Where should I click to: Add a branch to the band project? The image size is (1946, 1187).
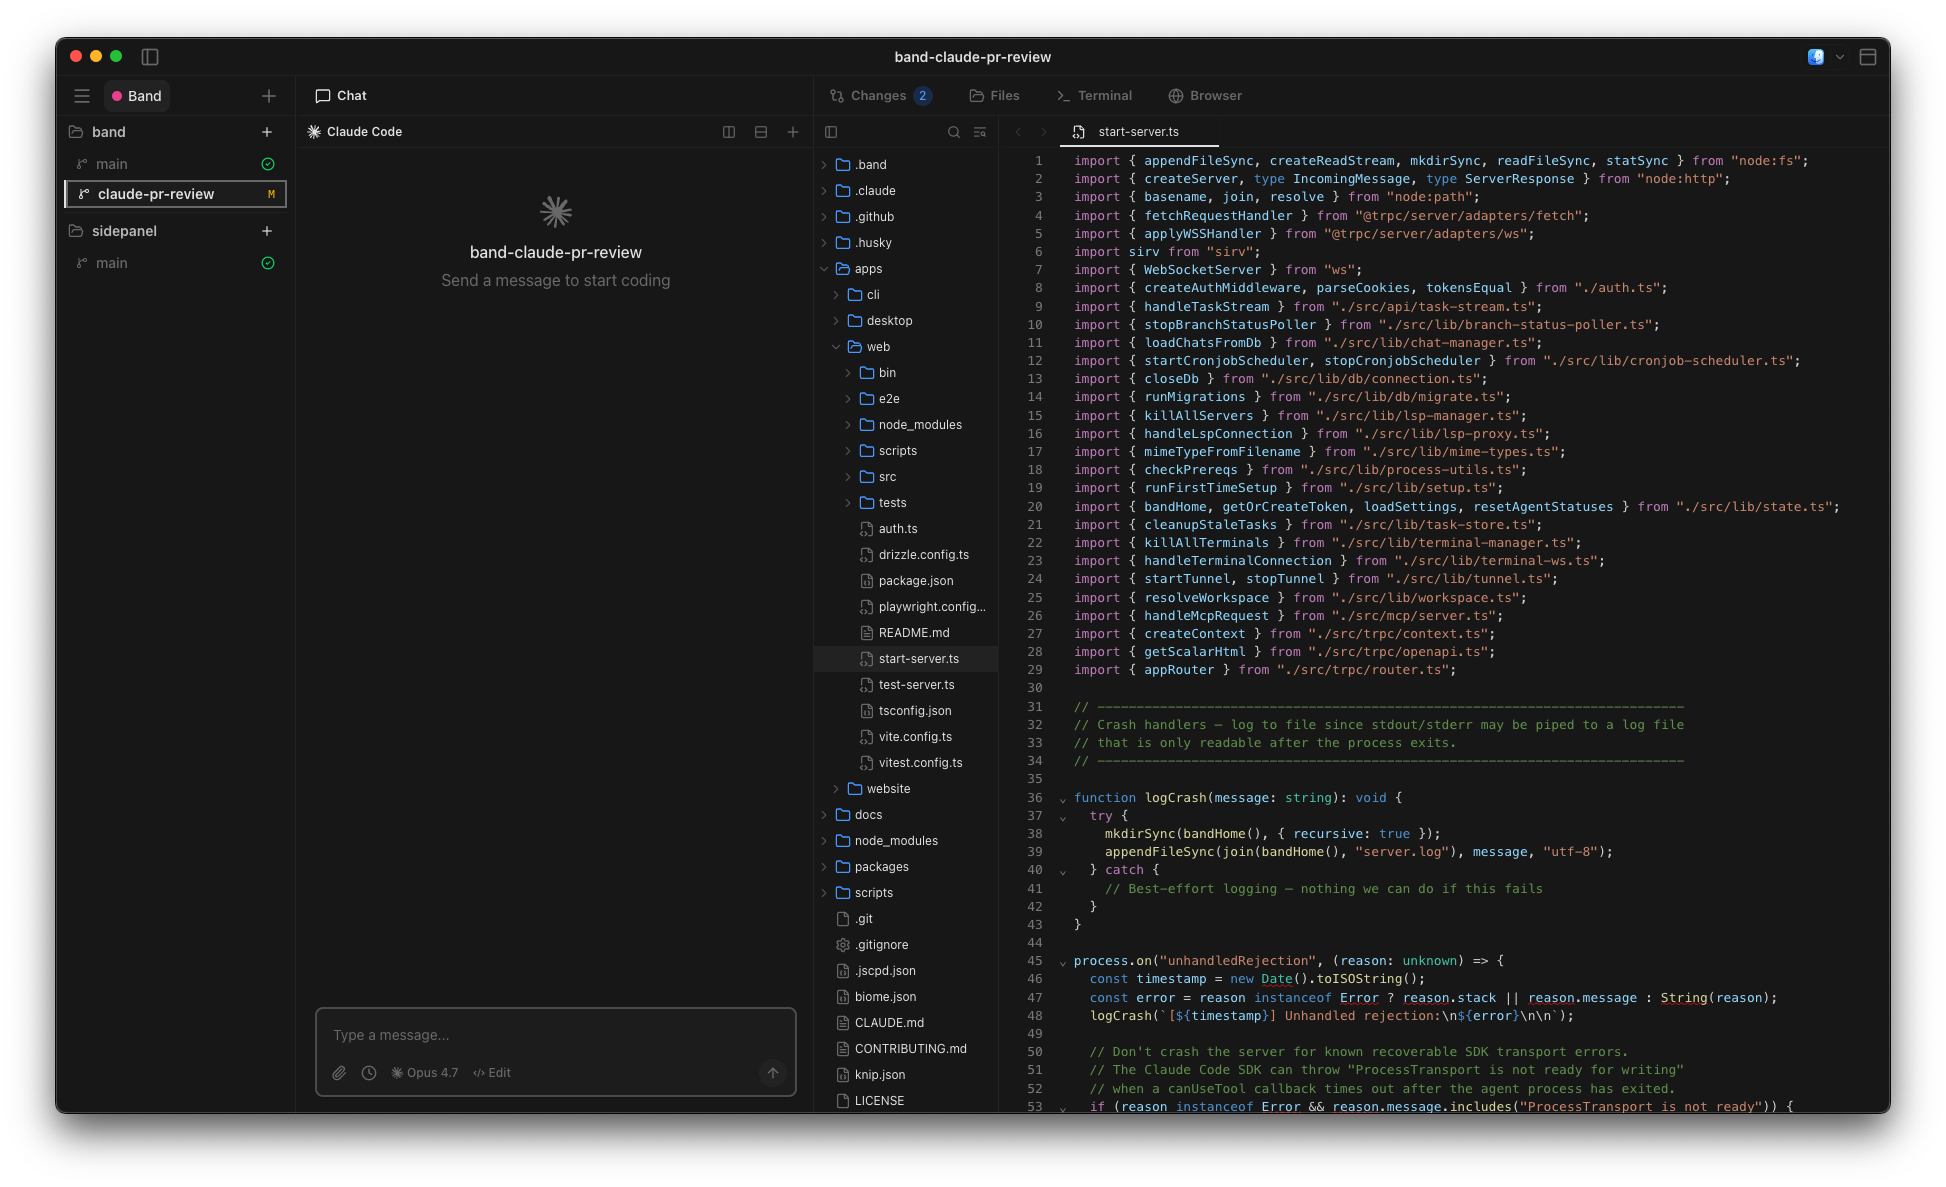pyautogui.click(x=267, y=132)
